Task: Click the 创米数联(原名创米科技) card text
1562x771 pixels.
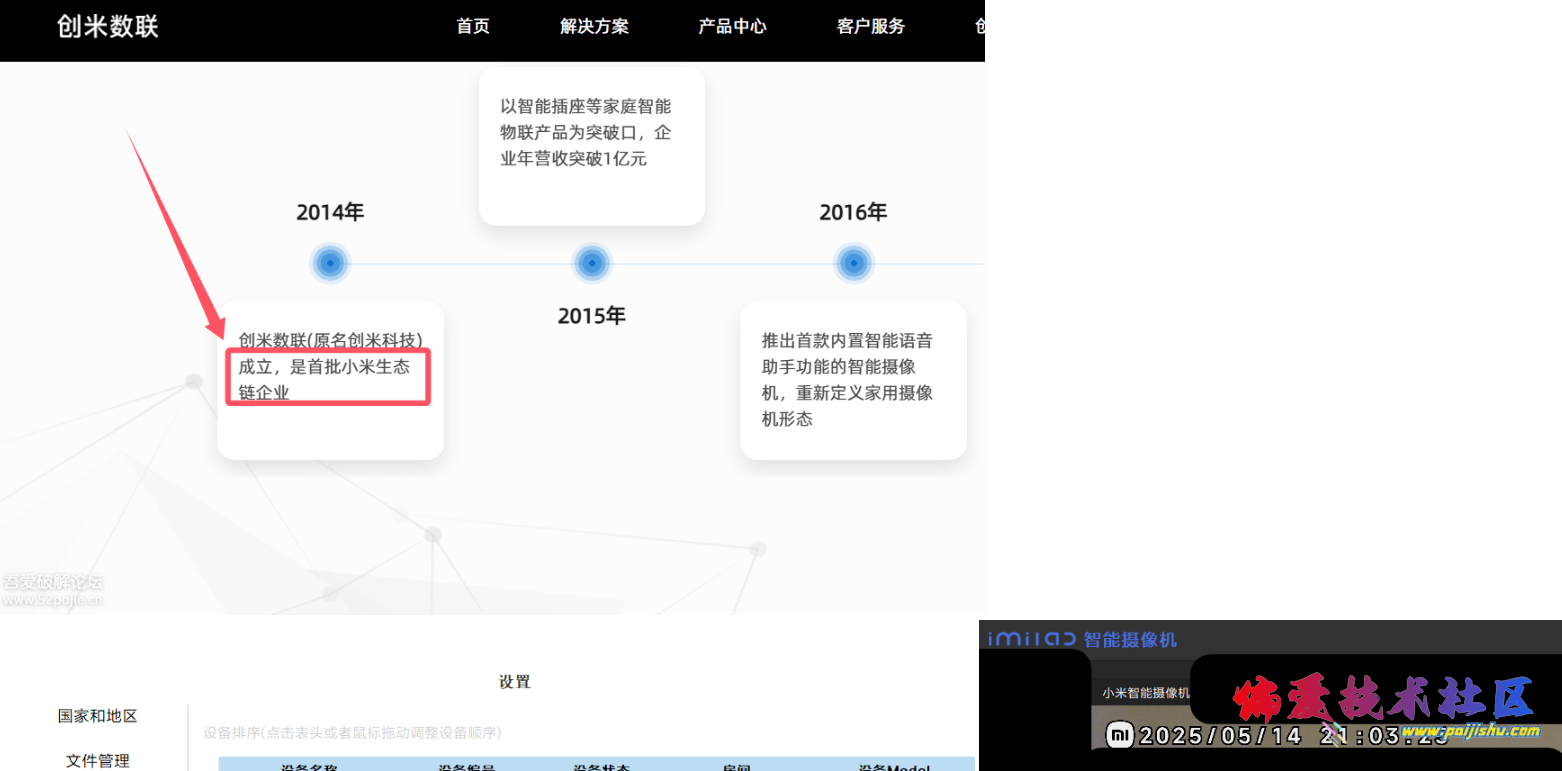Action: pos(330,366)
